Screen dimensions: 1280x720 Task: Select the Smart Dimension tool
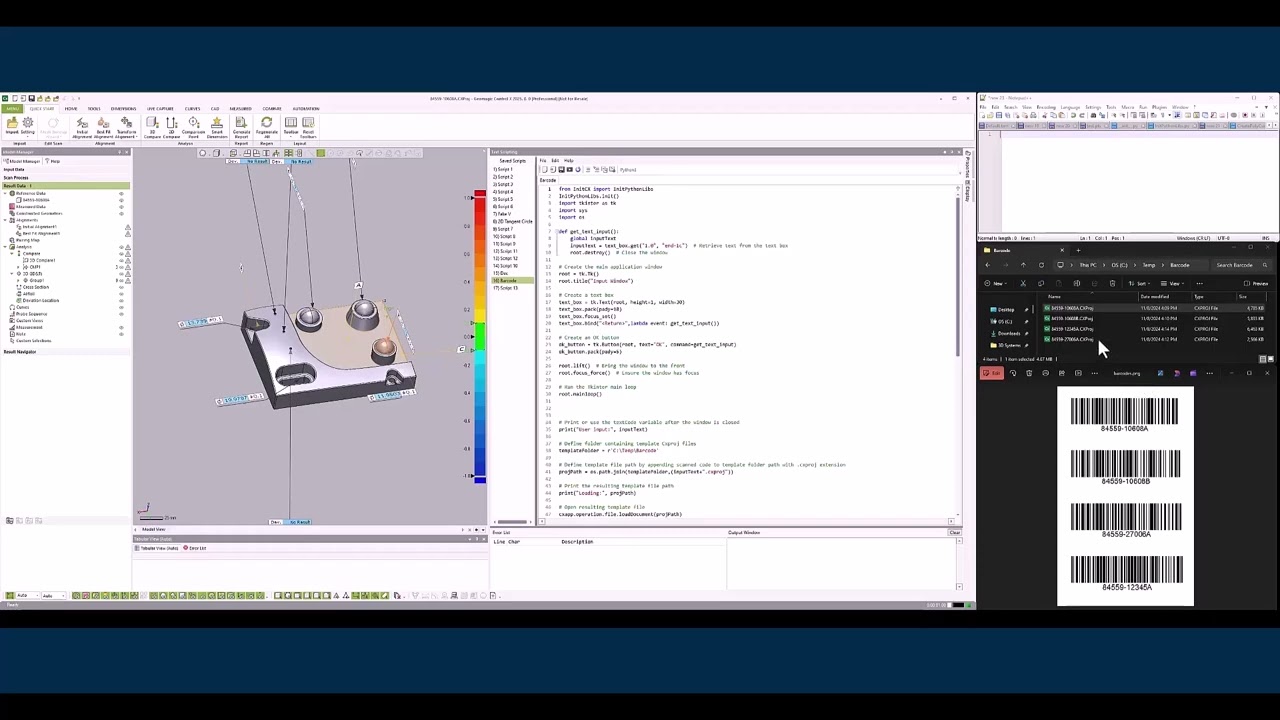[x=217, y=128]
